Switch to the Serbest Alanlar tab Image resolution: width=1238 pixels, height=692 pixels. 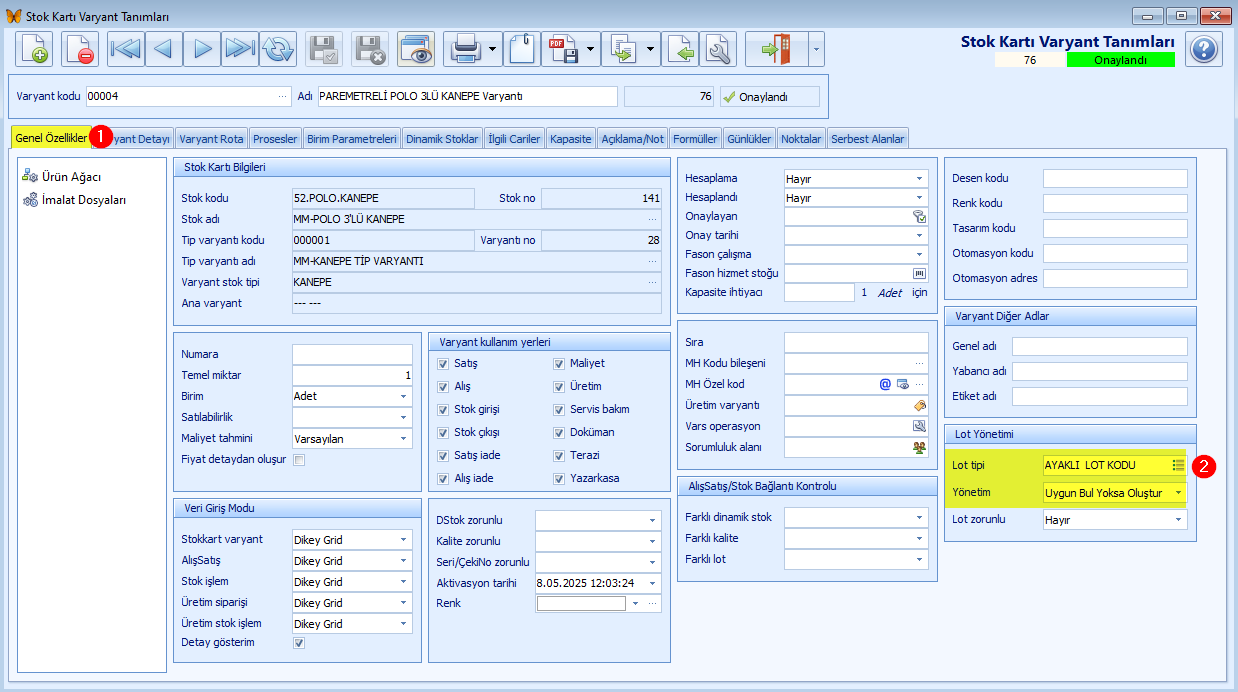coord(868,139)
